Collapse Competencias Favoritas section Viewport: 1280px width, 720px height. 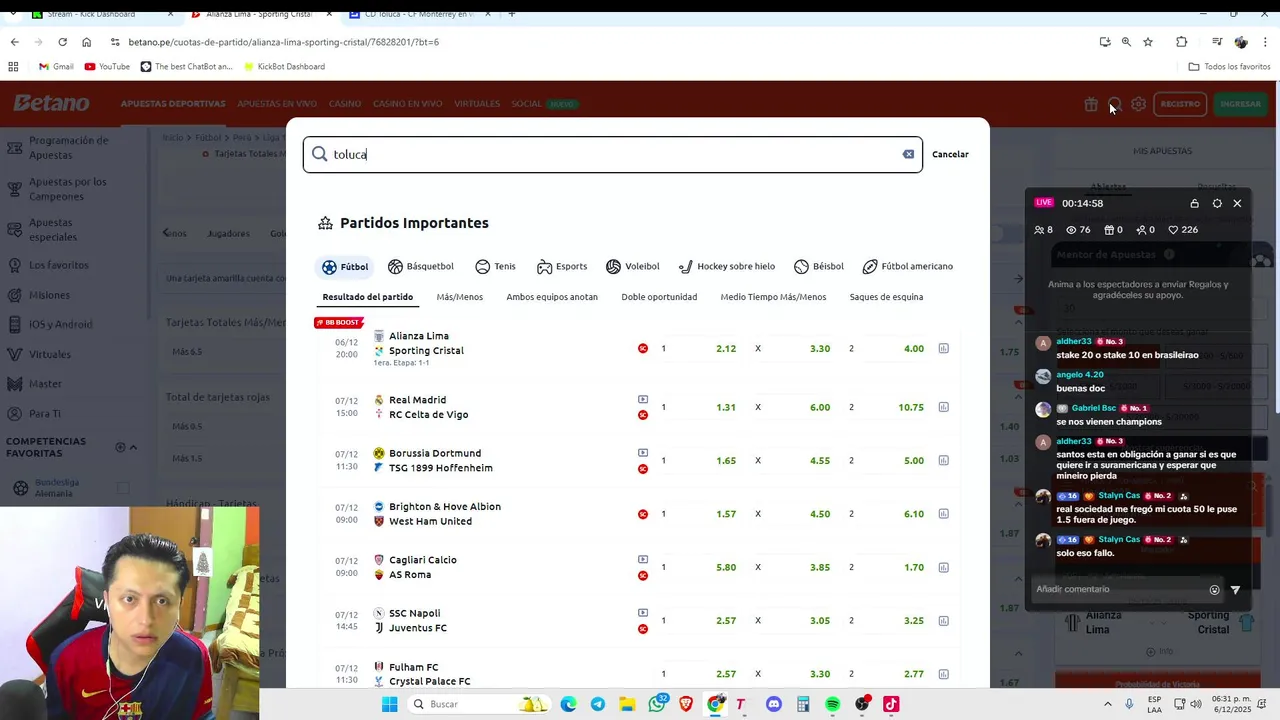133,448
